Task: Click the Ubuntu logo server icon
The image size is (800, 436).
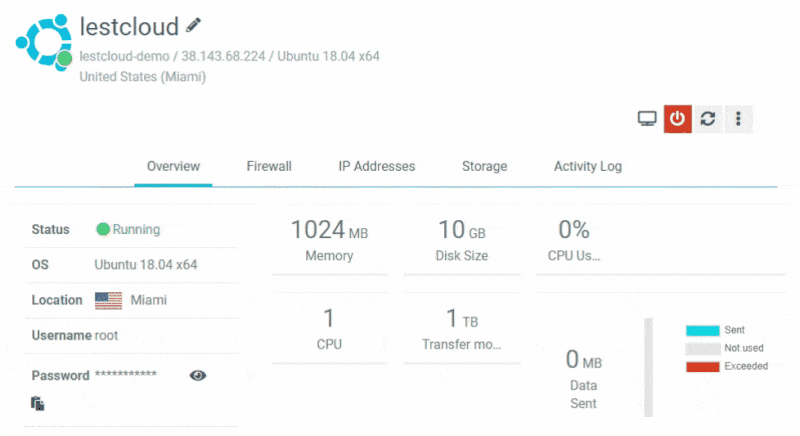Action: pyautogui.click(x=44, y=42)
